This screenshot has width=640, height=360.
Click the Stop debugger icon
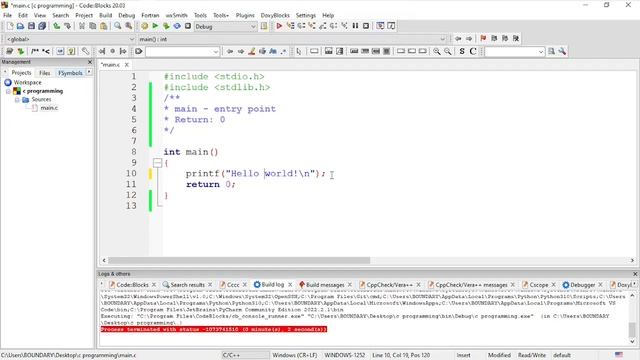(x=366, y=26)
